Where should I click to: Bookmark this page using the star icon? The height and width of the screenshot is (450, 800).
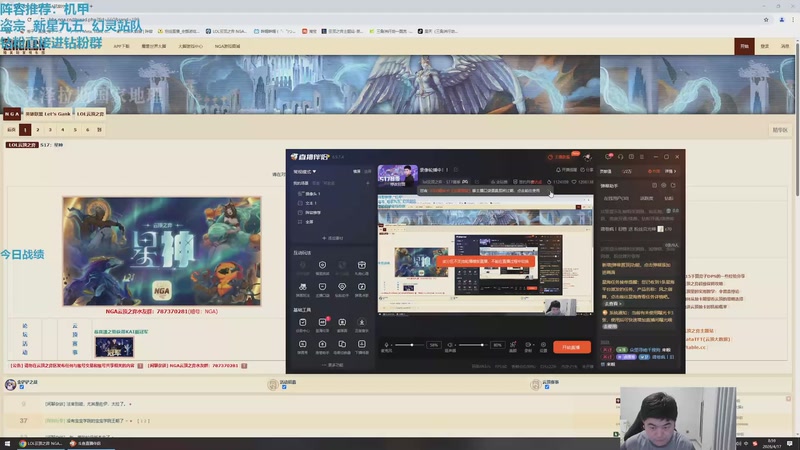pos(766,20)
